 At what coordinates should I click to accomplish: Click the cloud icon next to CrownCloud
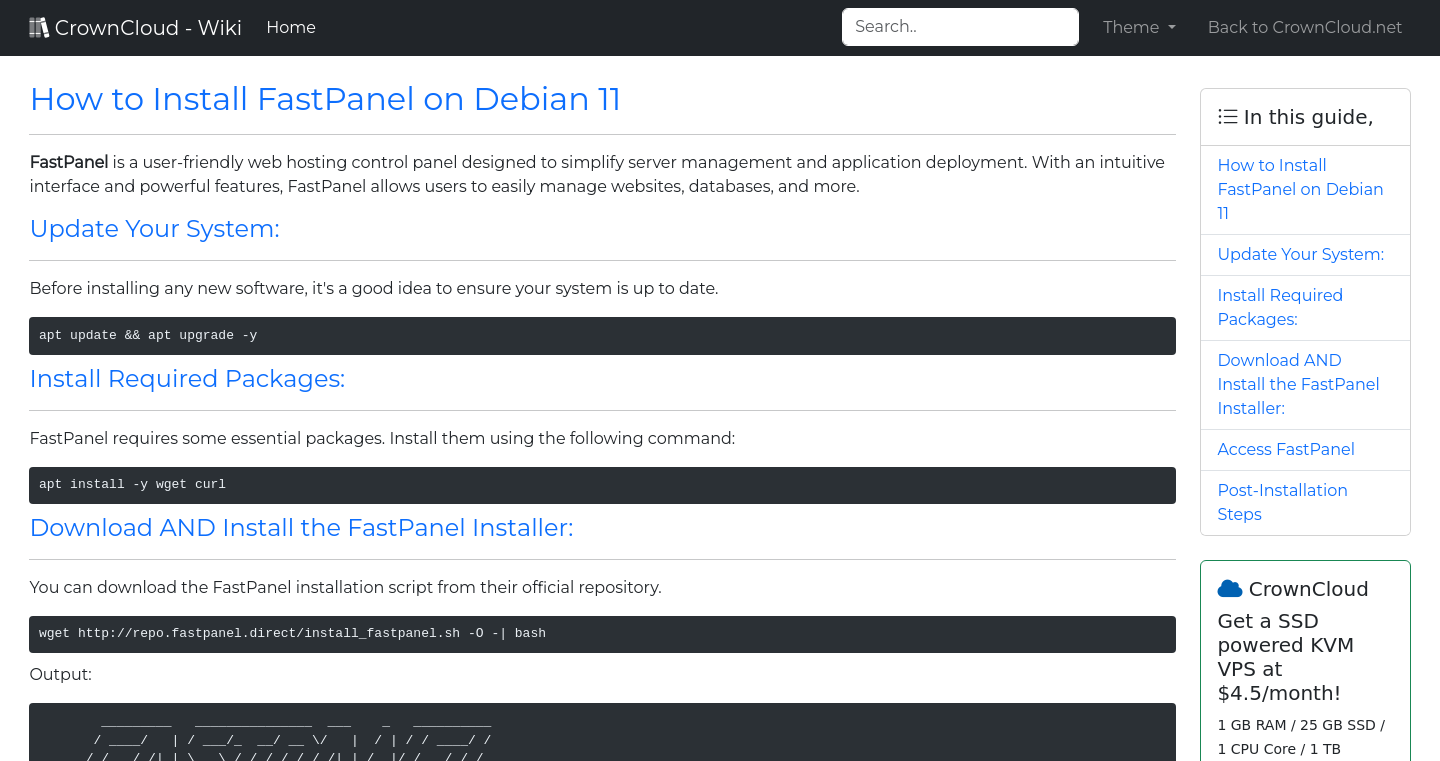pos(1232,588)
